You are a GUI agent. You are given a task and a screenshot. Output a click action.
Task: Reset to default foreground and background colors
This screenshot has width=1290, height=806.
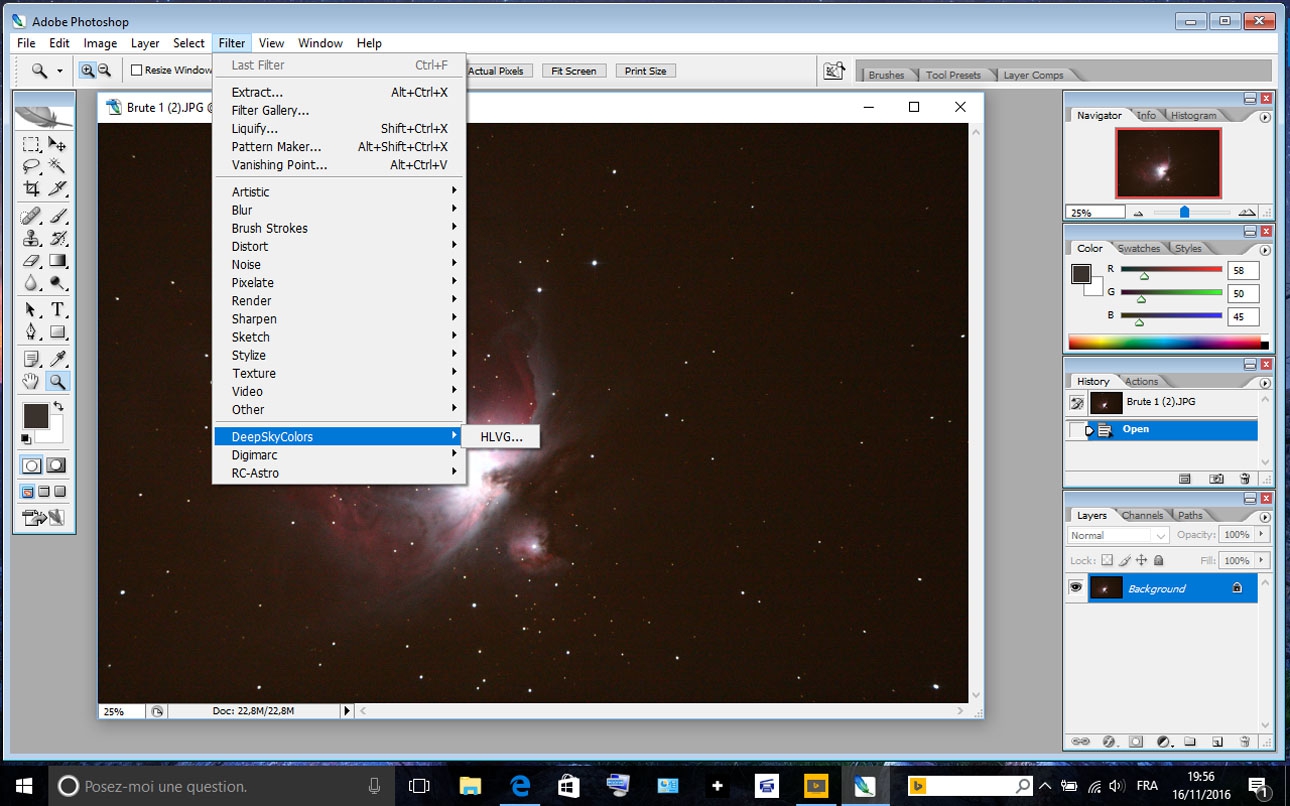26,438
